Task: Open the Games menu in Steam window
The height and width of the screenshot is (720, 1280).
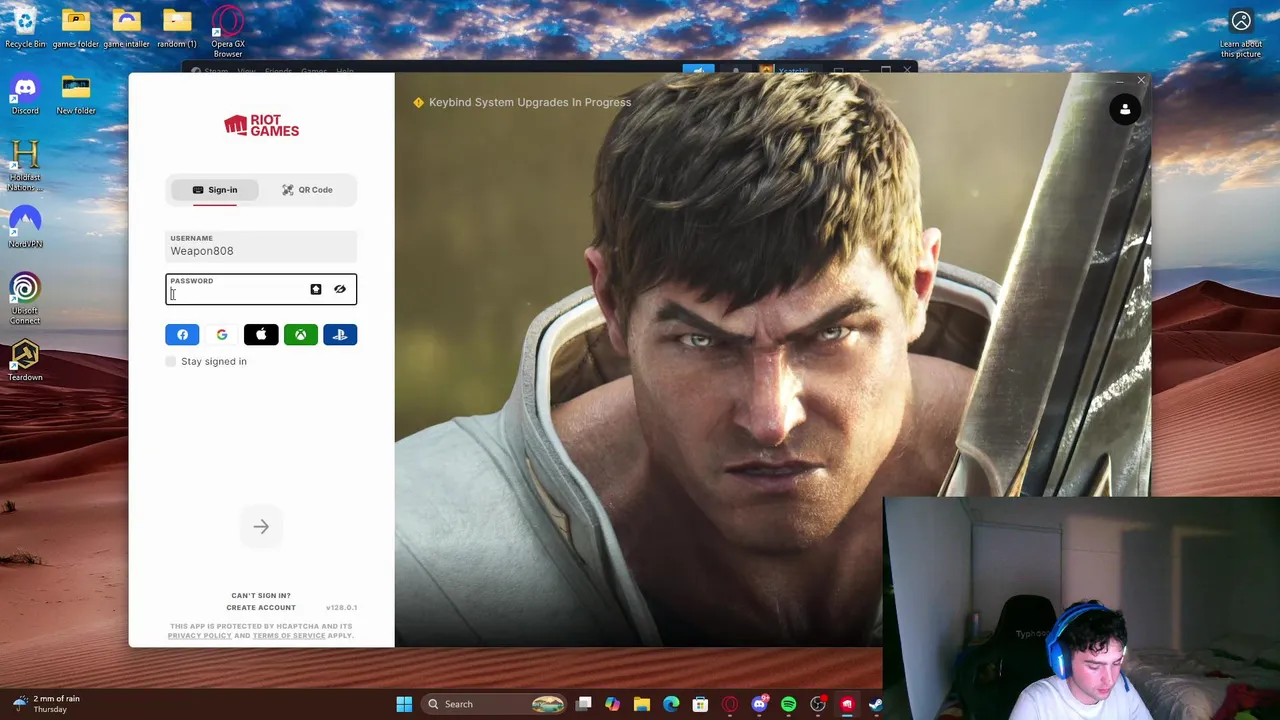Action: pyautogui.click(x=314, y=71)
